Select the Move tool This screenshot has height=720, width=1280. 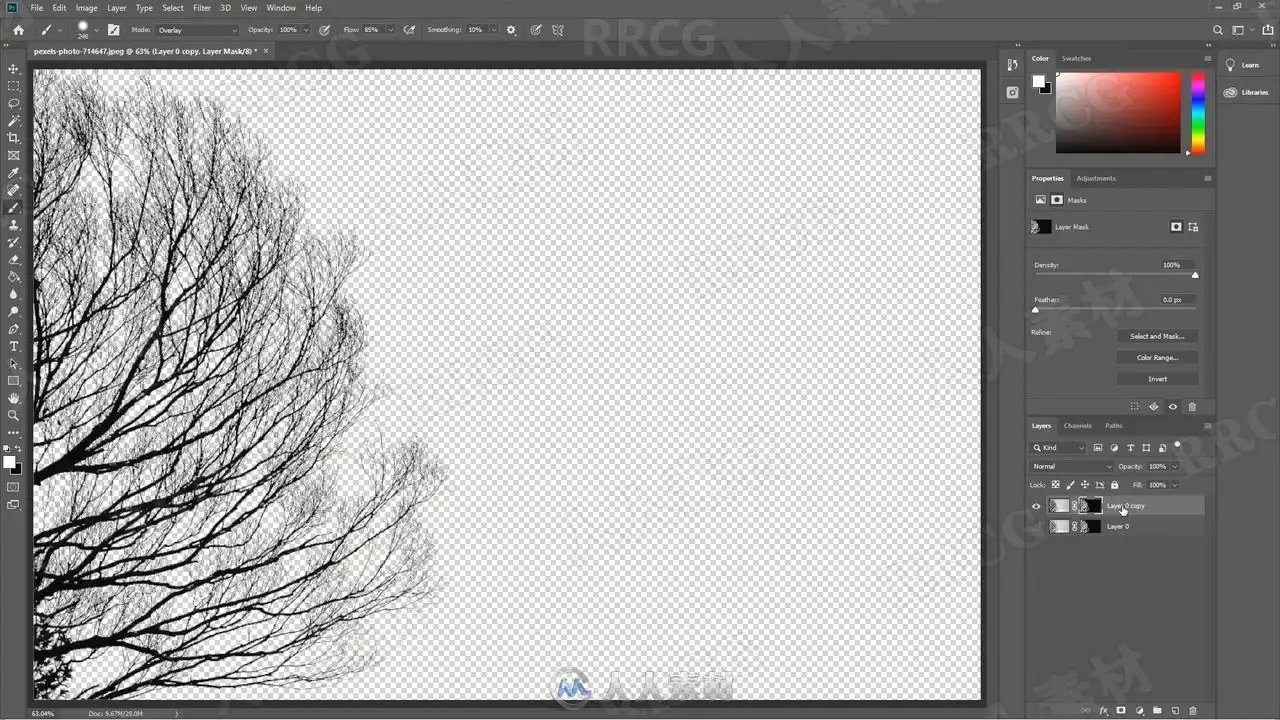click(14, 69)
